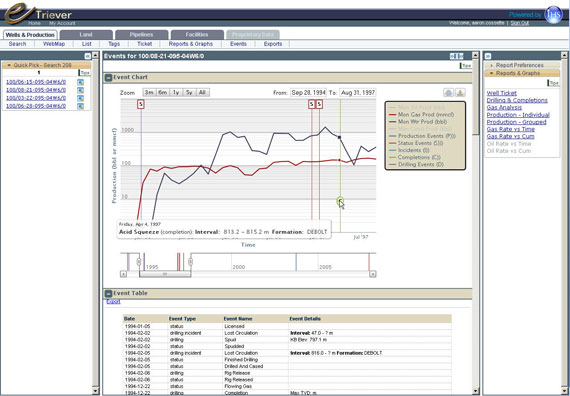This screenshot has height=396, width=570.
Task: Select well 100/06-15-095-04W6/0 link
Action: tap(36, 82)
